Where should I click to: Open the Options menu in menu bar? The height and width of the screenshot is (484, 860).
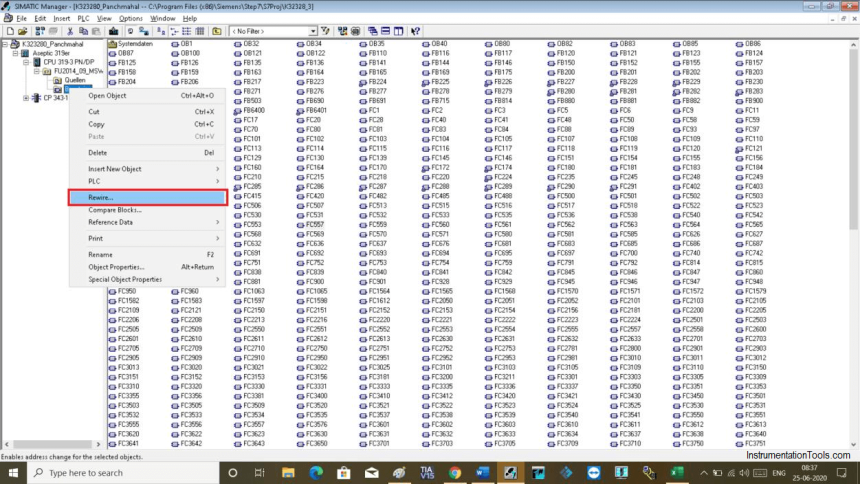131,19
